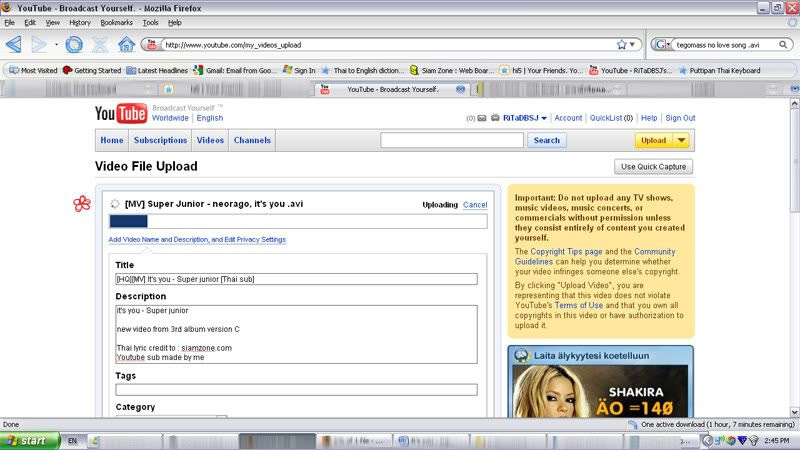Screen dimensions: 800x450
Task: Open the Account link
Action: tap(568, 118)
